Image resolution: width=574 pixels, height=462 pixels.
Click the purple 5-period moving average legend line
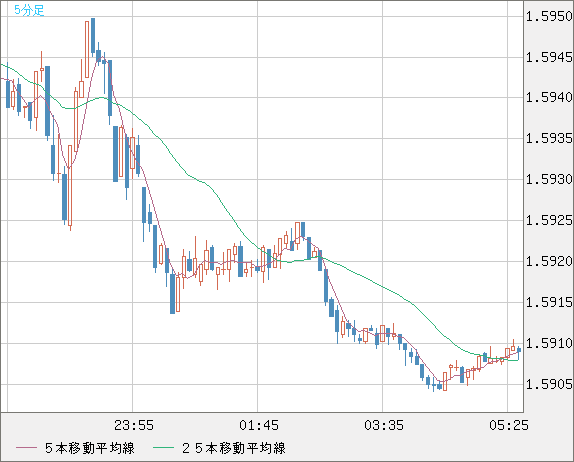27,448
